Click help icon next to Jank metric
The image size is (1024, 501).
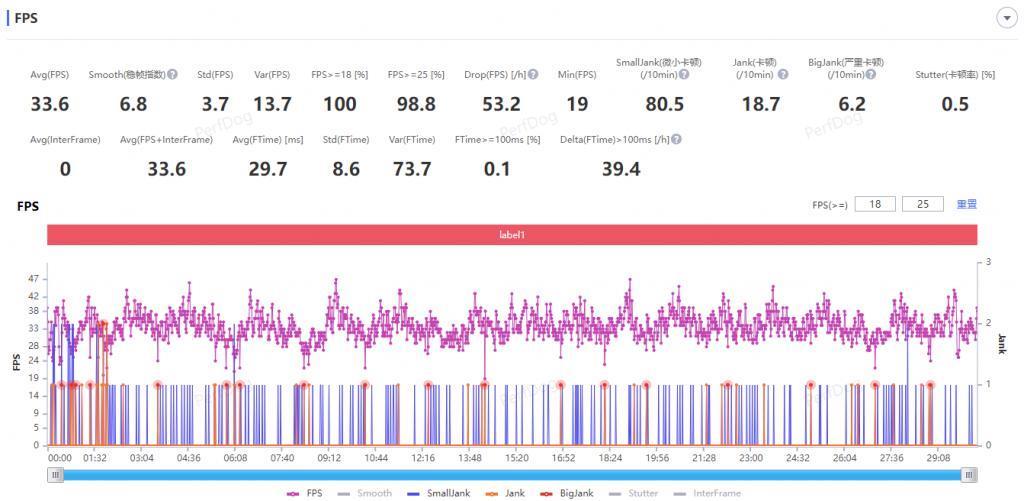click(782, 74)
